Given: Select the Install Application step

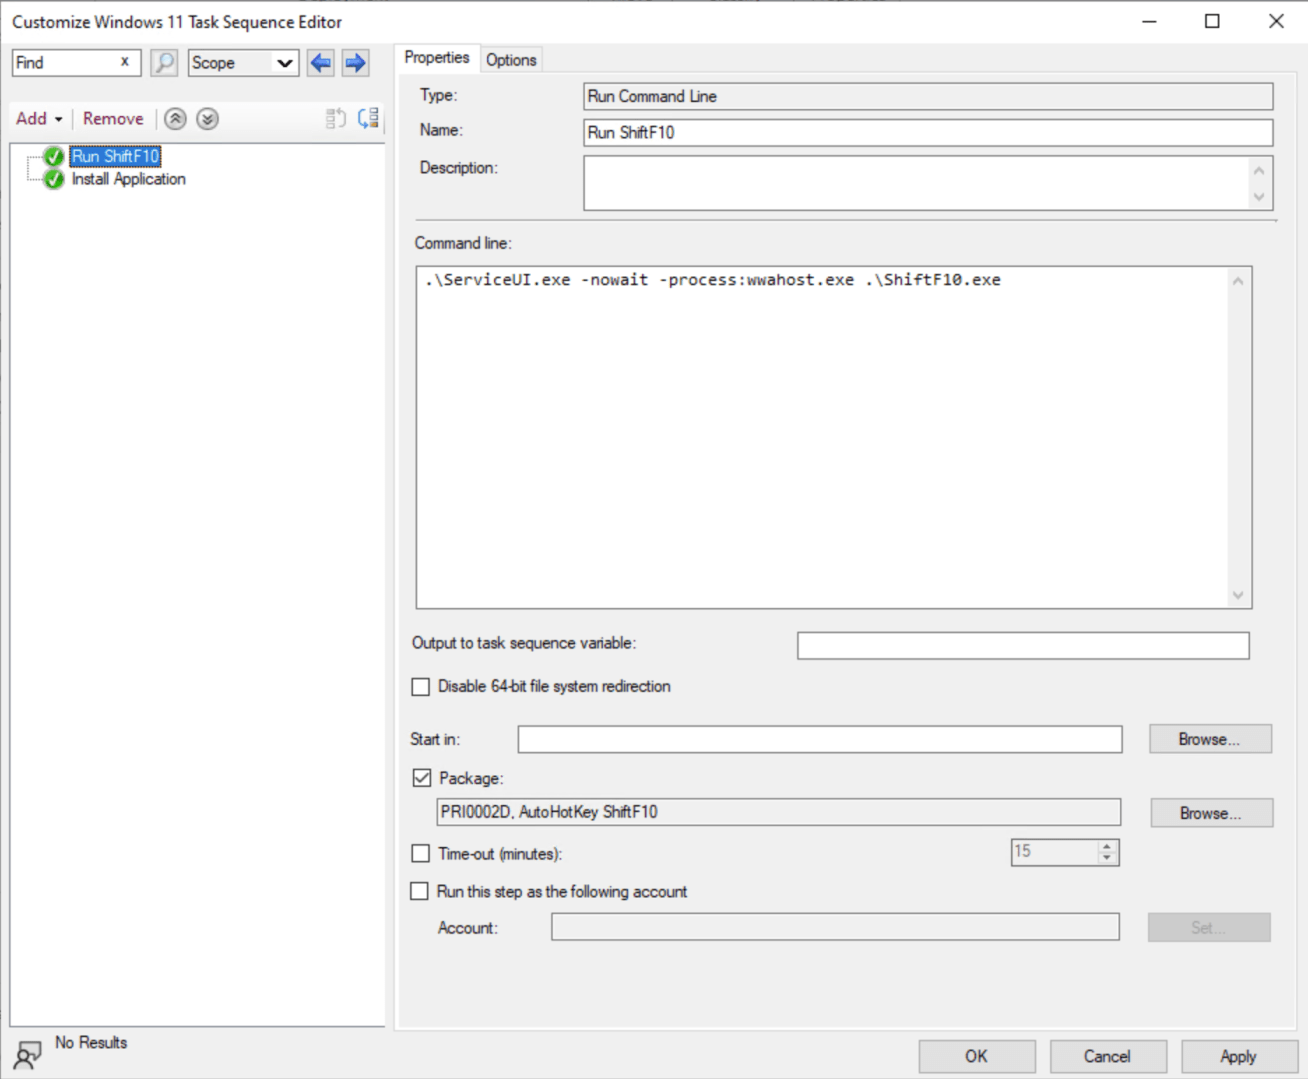Looking at the screenshot, I should (128, 179).
